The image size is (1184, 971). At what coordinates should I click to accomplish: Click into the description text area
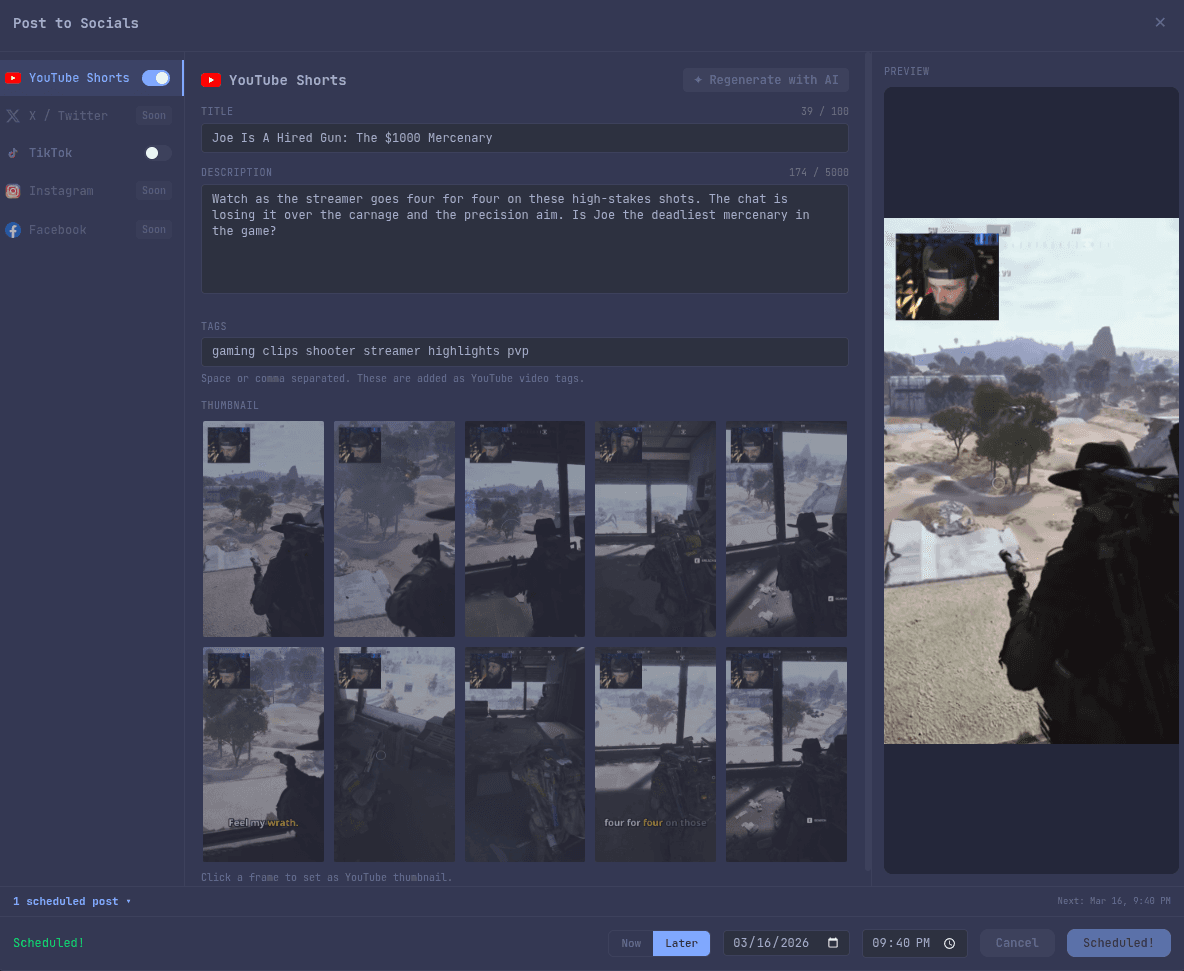point(525,239)
